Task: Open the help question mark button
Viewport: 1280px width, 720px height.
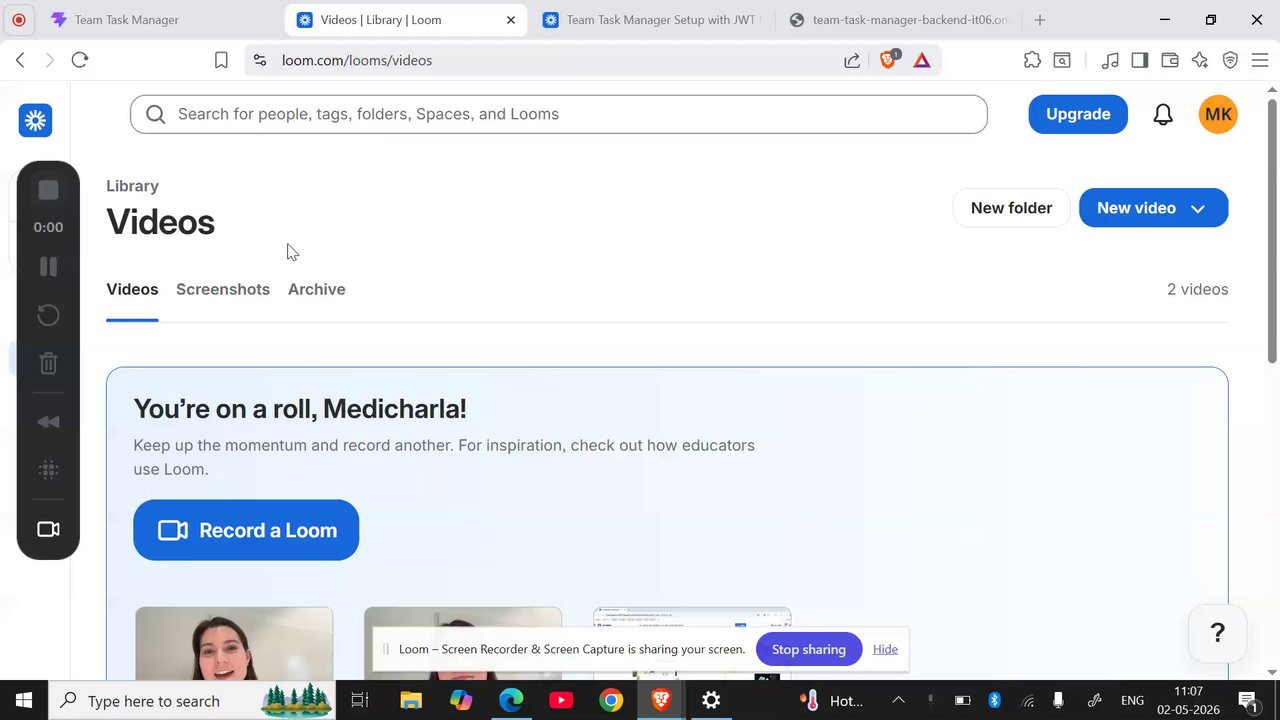Action: pyautogui.click(x=1217, y=633)
